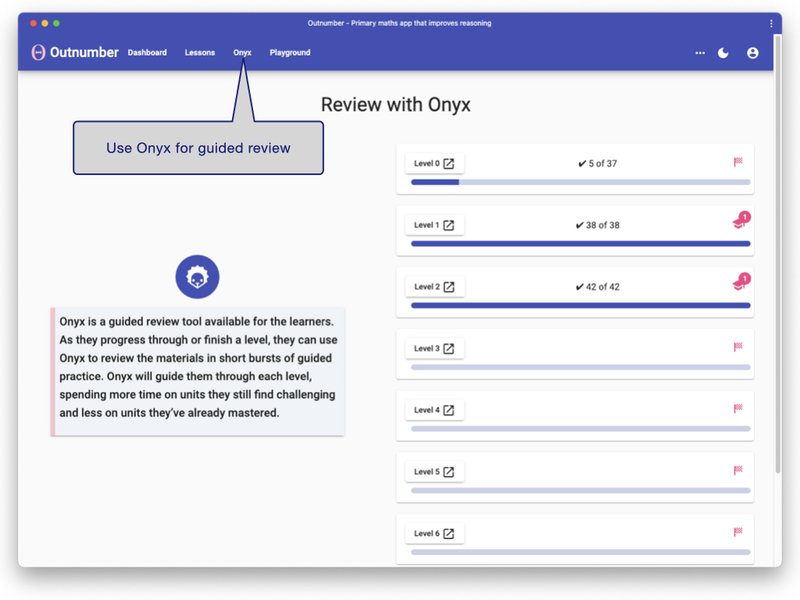Click the Outnumber logo icon
The height and width of the screenshot is (600, 800).
[x=38, y=52]
